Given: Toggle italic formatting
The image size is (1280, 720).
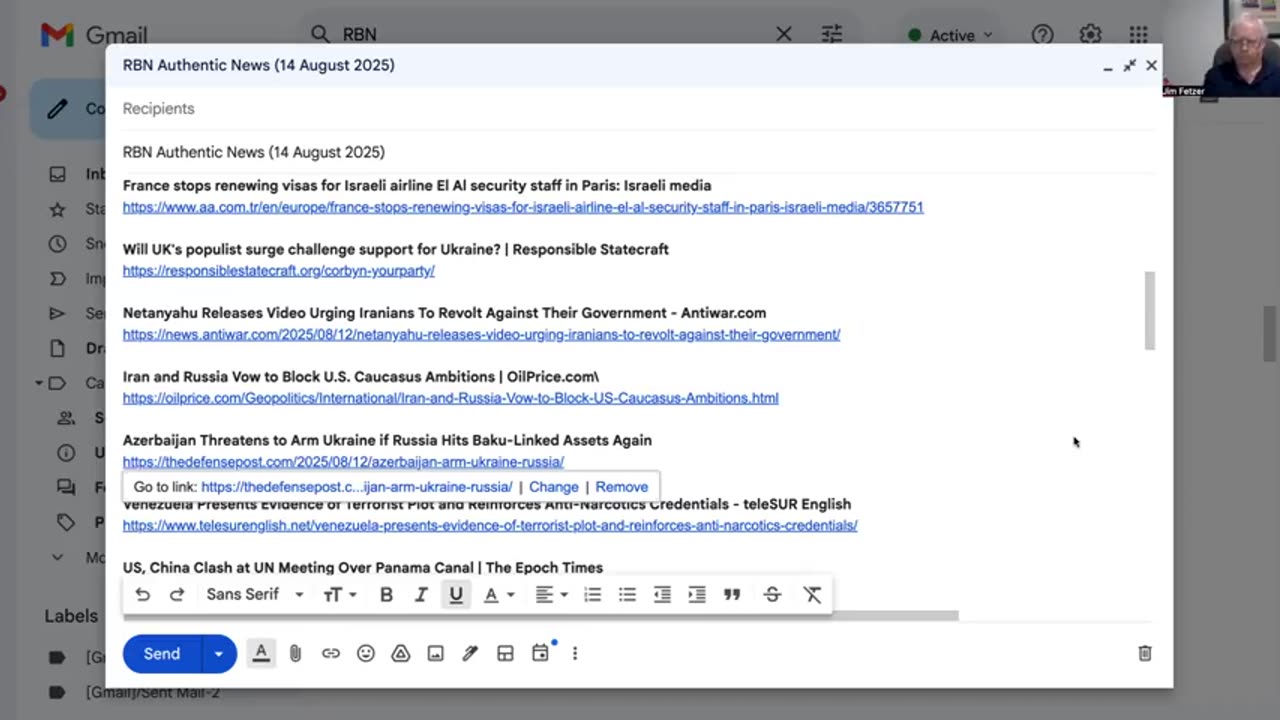Looking at the screenshot, I should tap(421, 595).
